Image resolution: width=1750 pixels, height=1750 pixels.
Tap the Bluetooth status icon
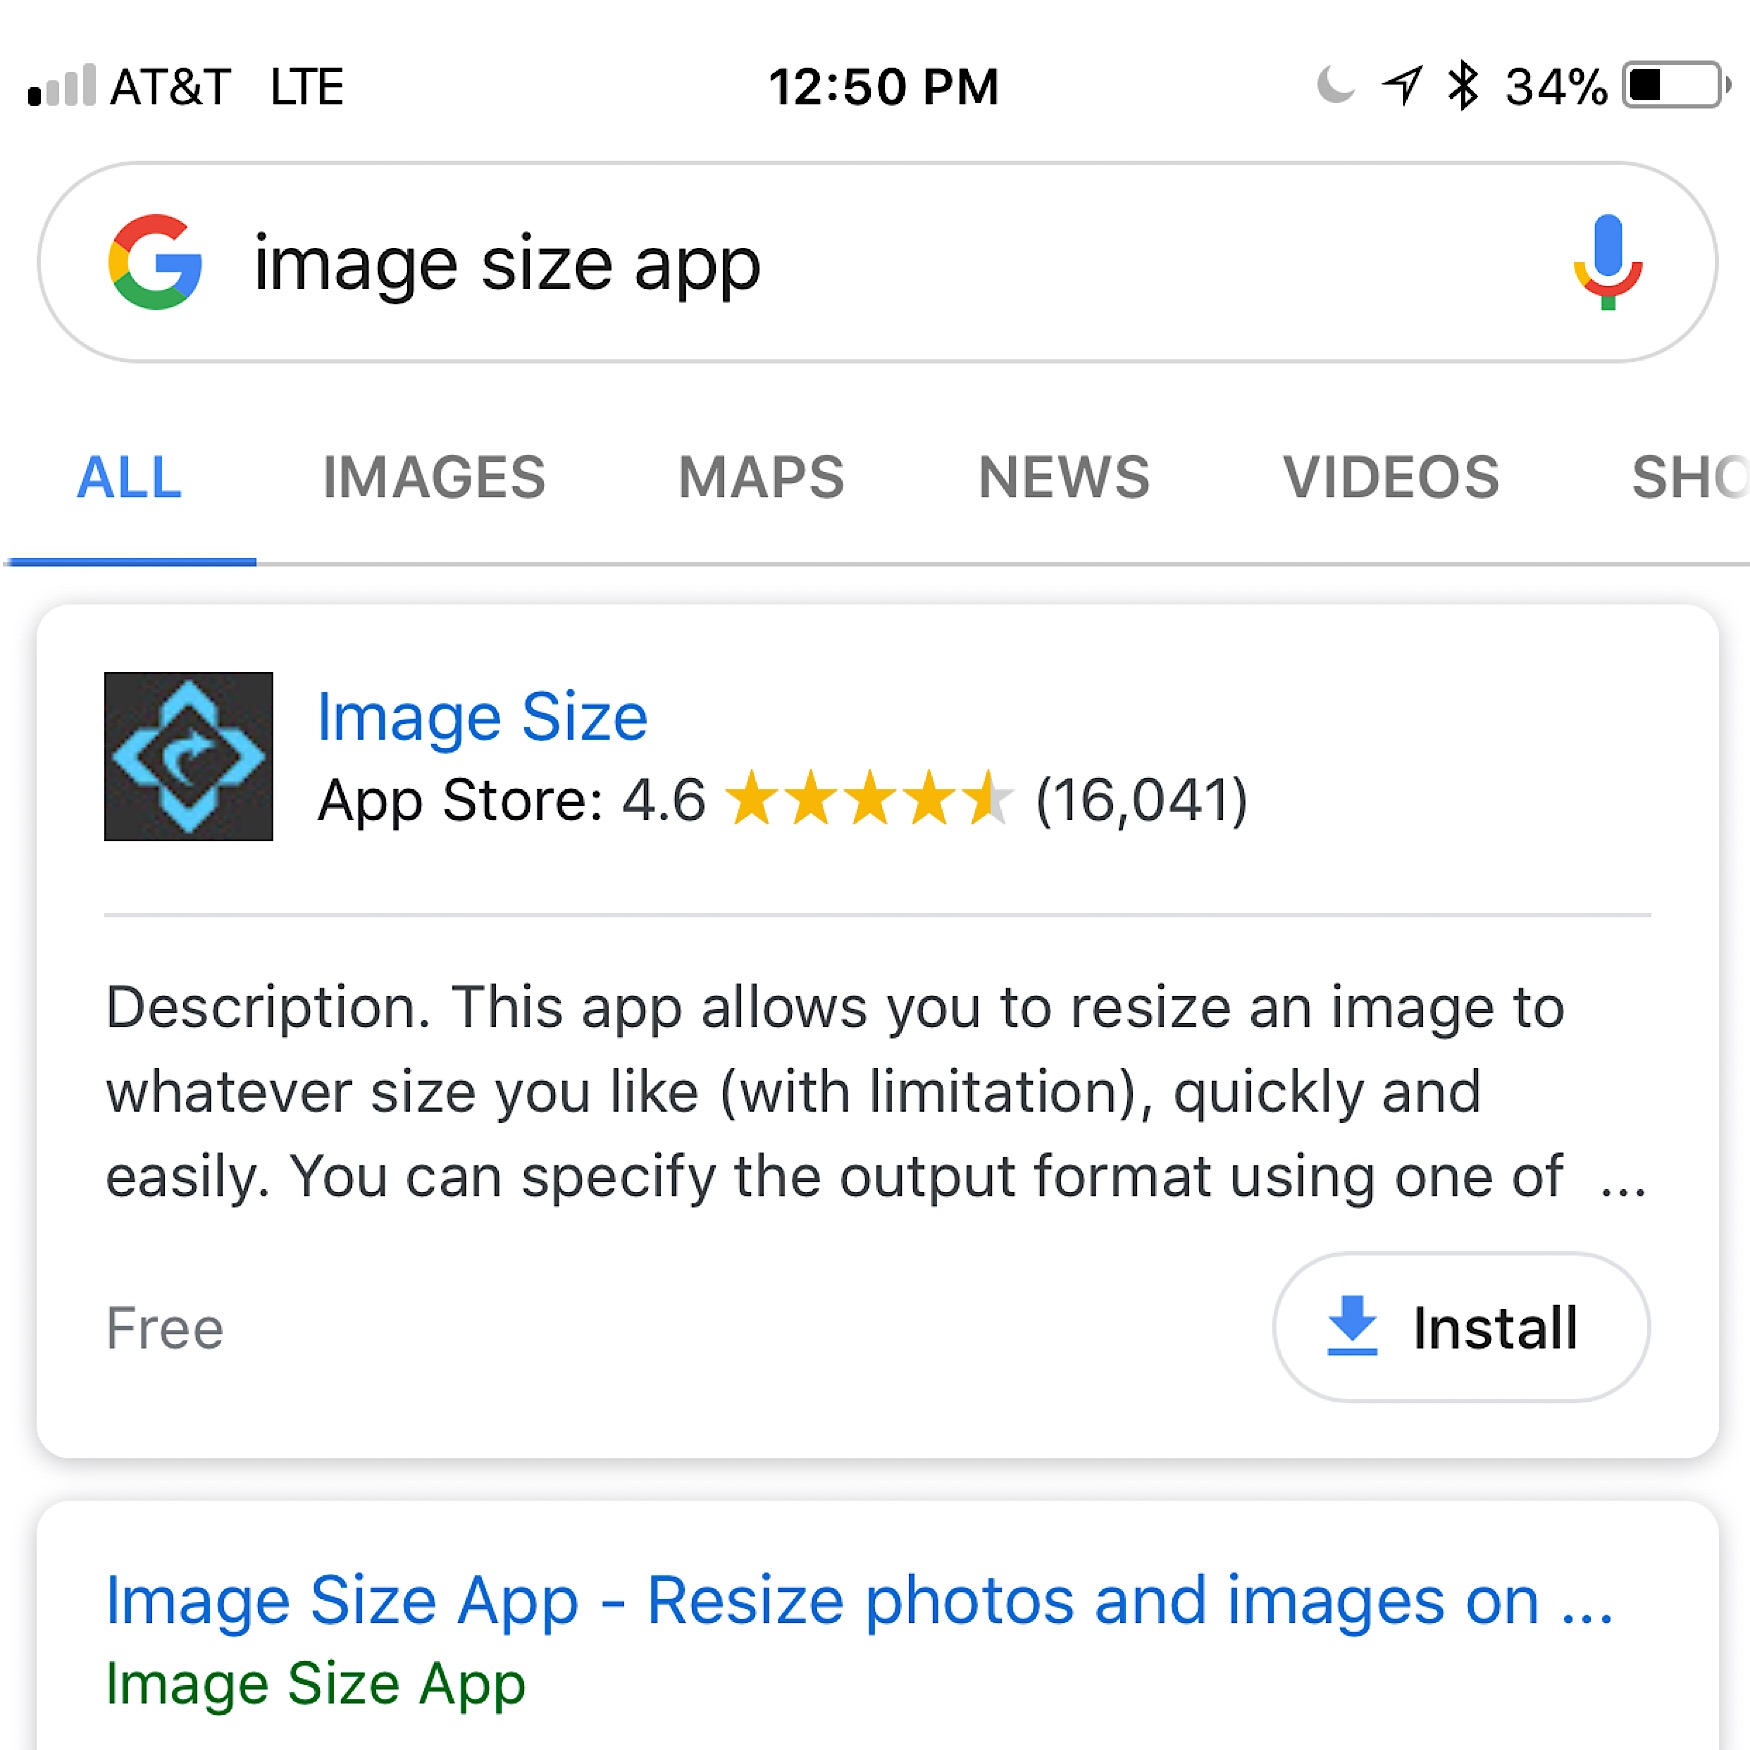click(x=1463, y=86)
